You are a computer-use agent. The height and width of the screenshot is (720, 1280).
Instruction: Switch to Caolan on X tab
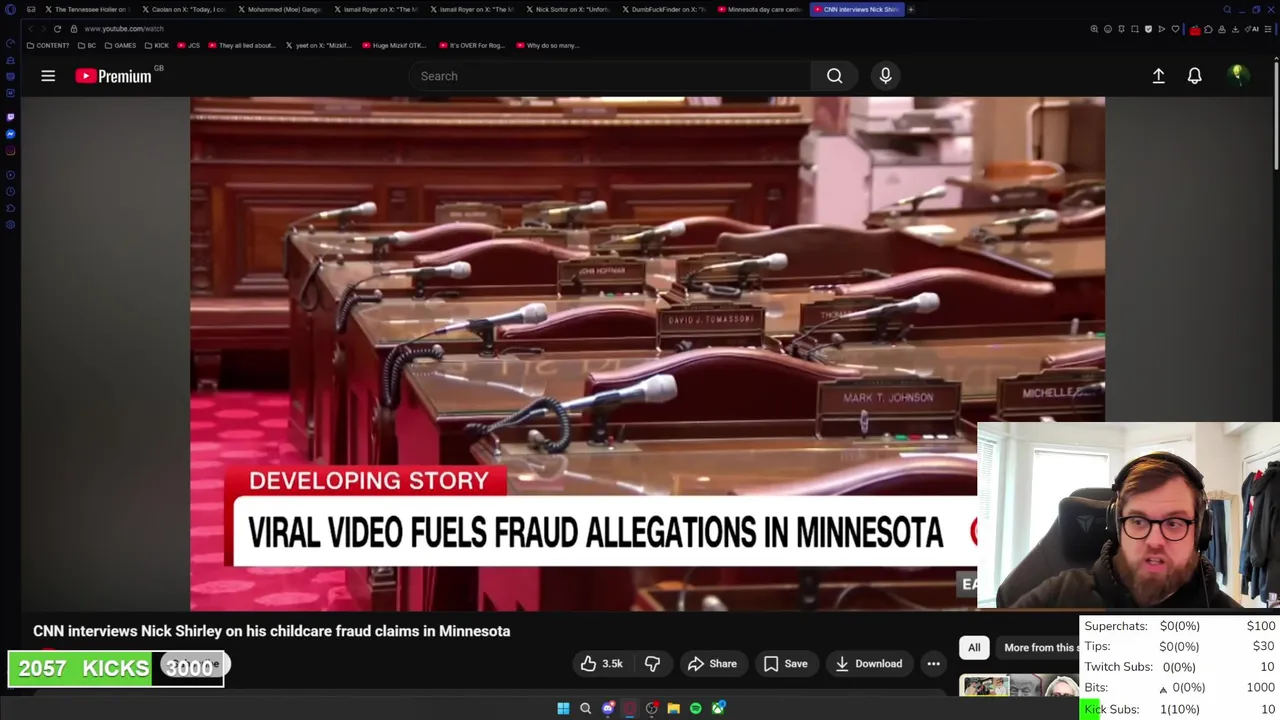click(183, 9)
